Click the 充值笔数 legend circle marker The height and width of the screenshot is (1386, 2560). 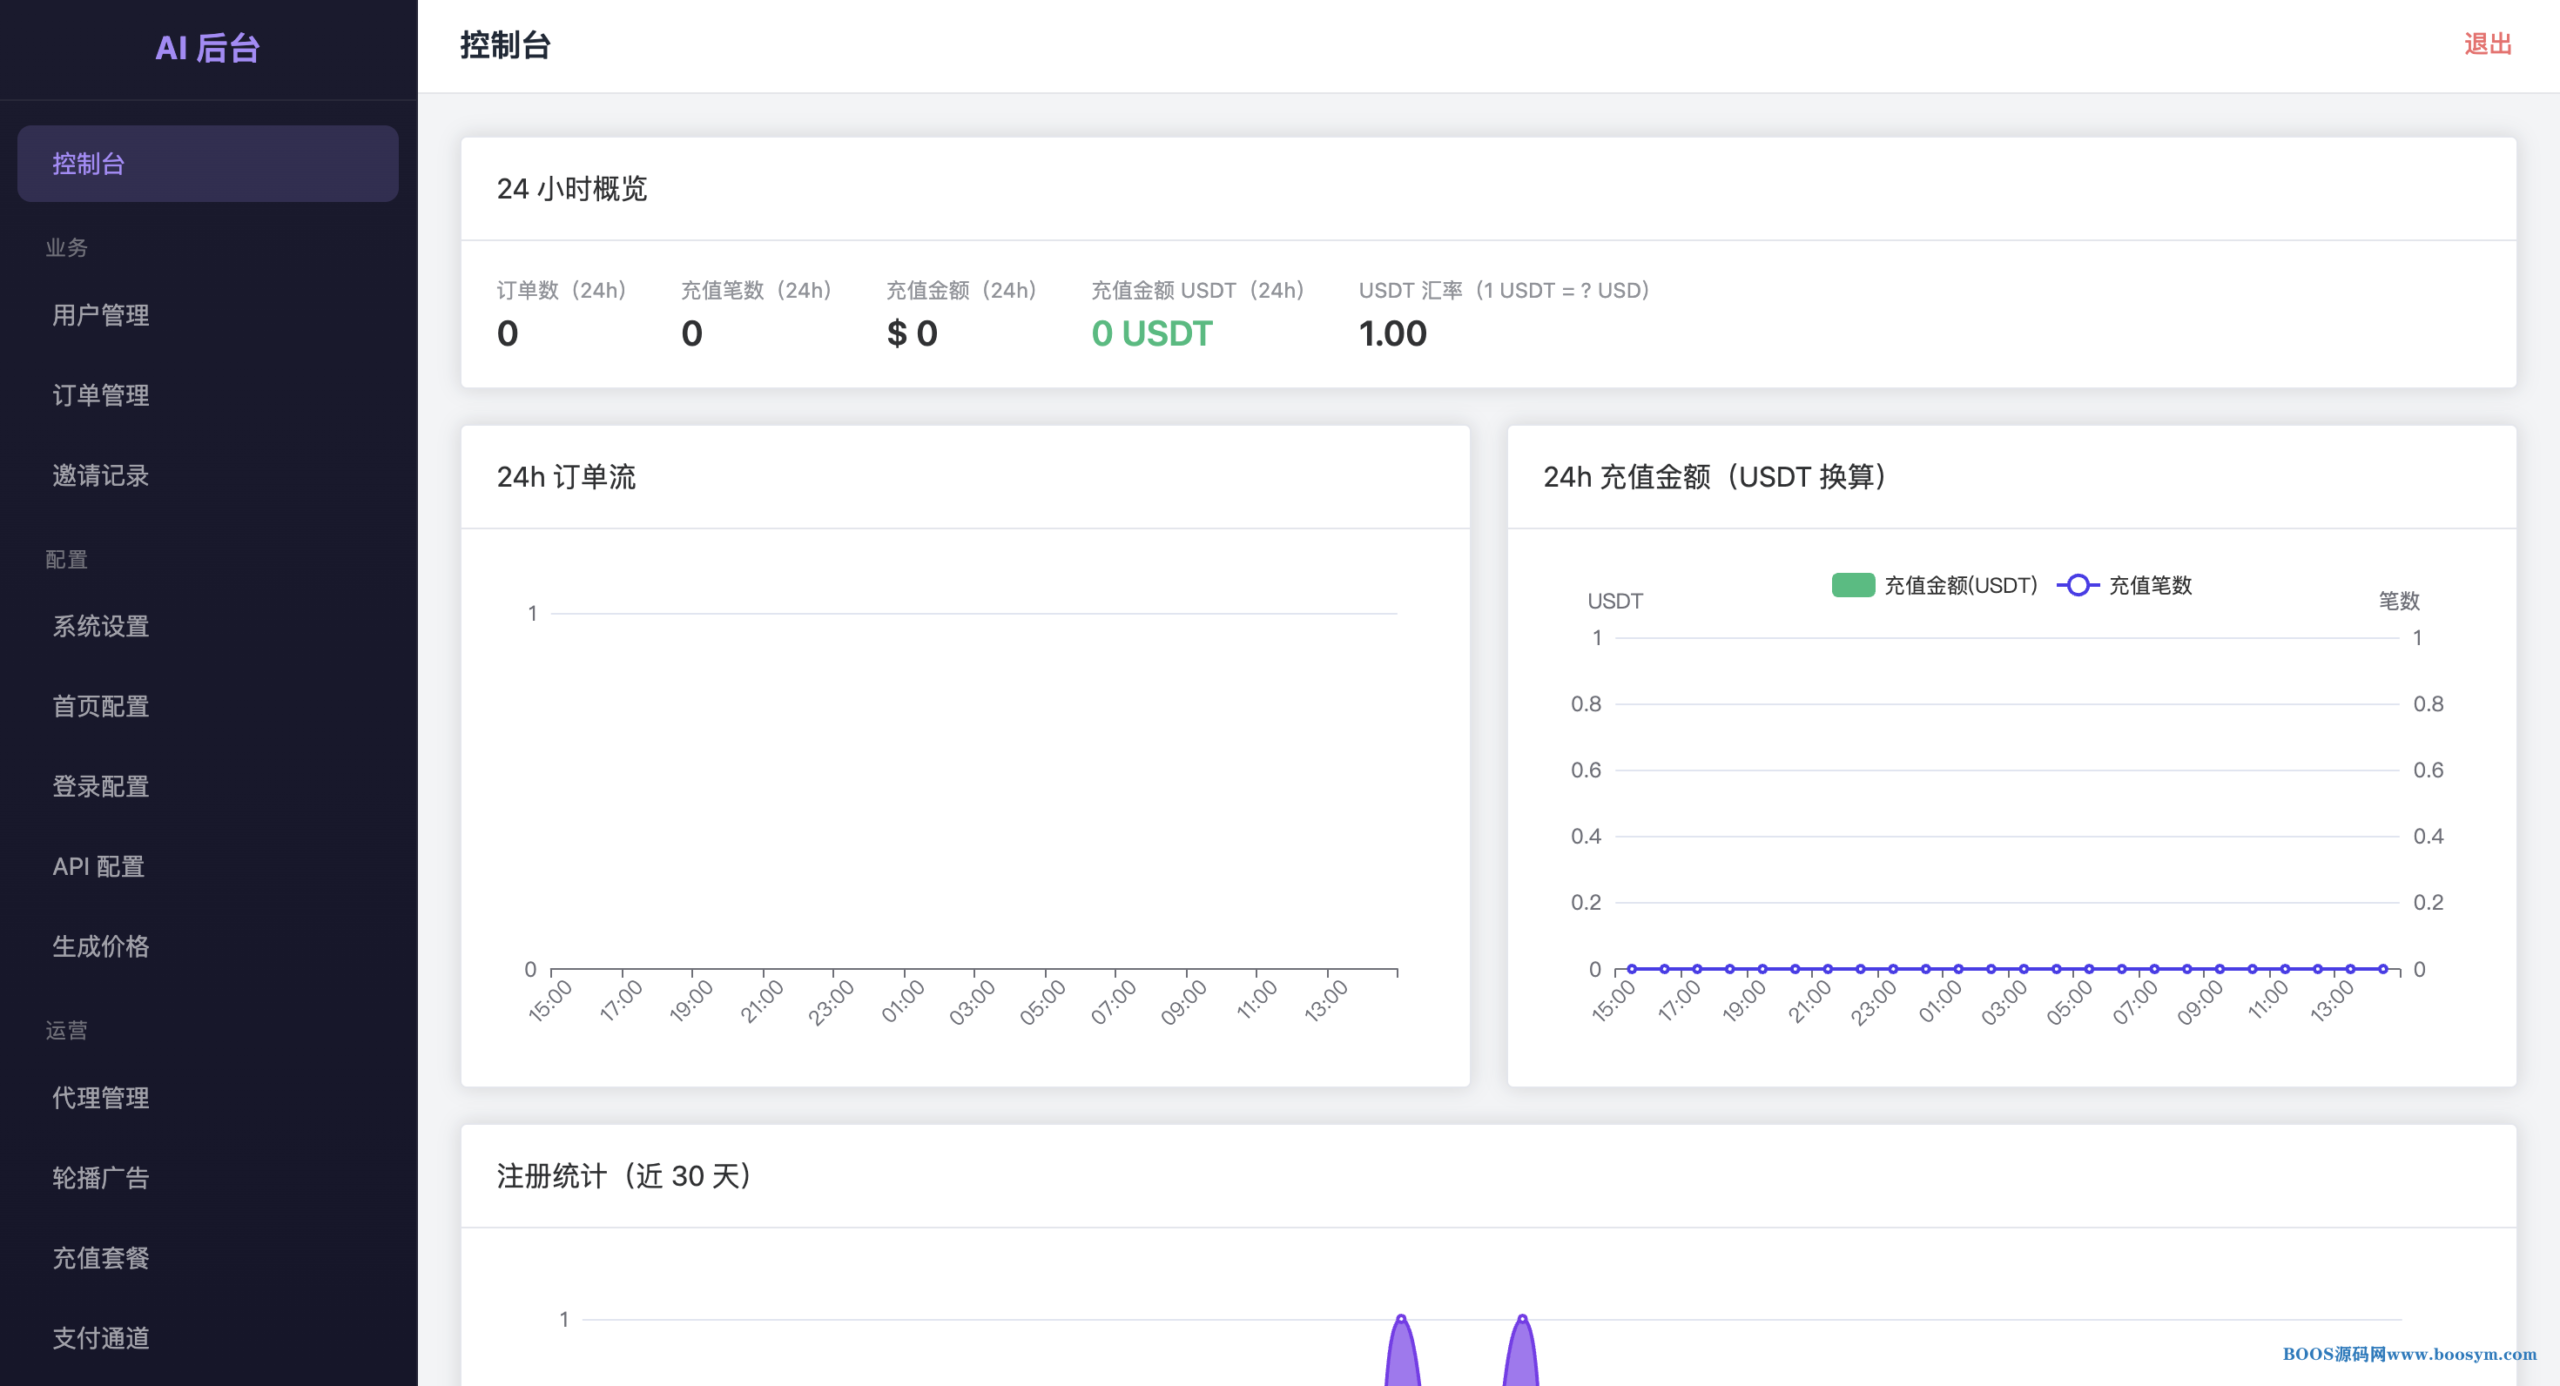2077,585
